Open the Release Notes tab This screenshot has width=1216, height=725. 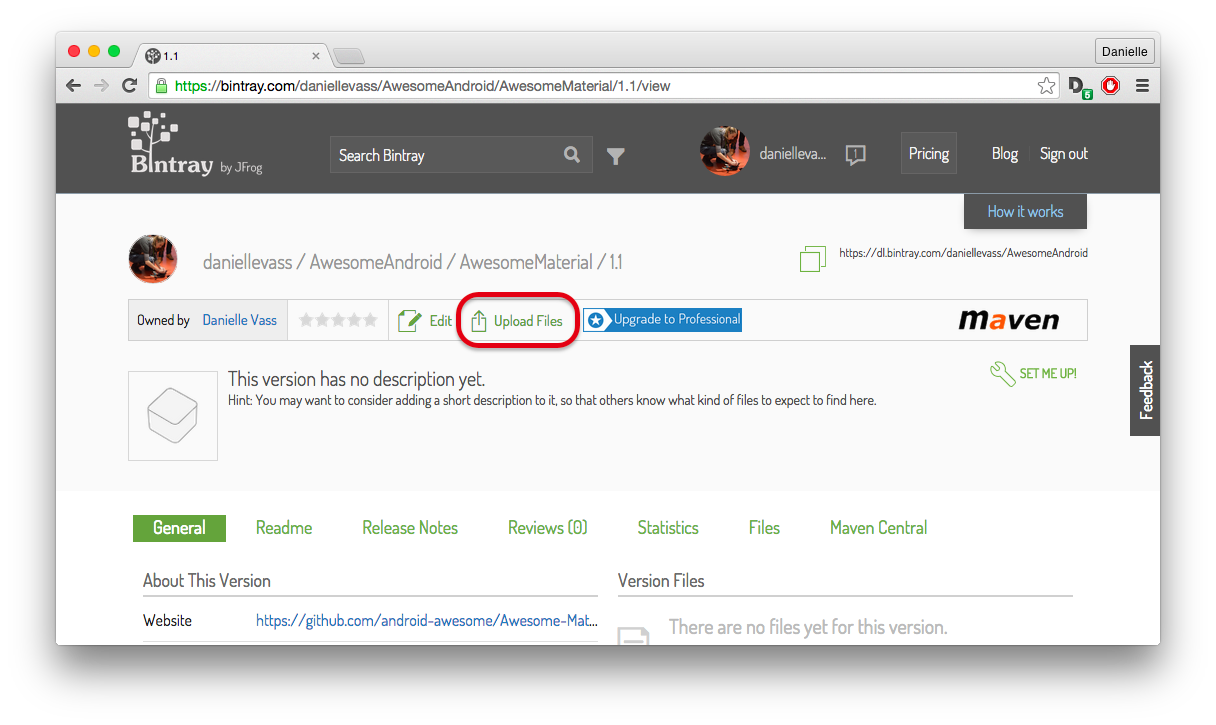coord(410,528)
